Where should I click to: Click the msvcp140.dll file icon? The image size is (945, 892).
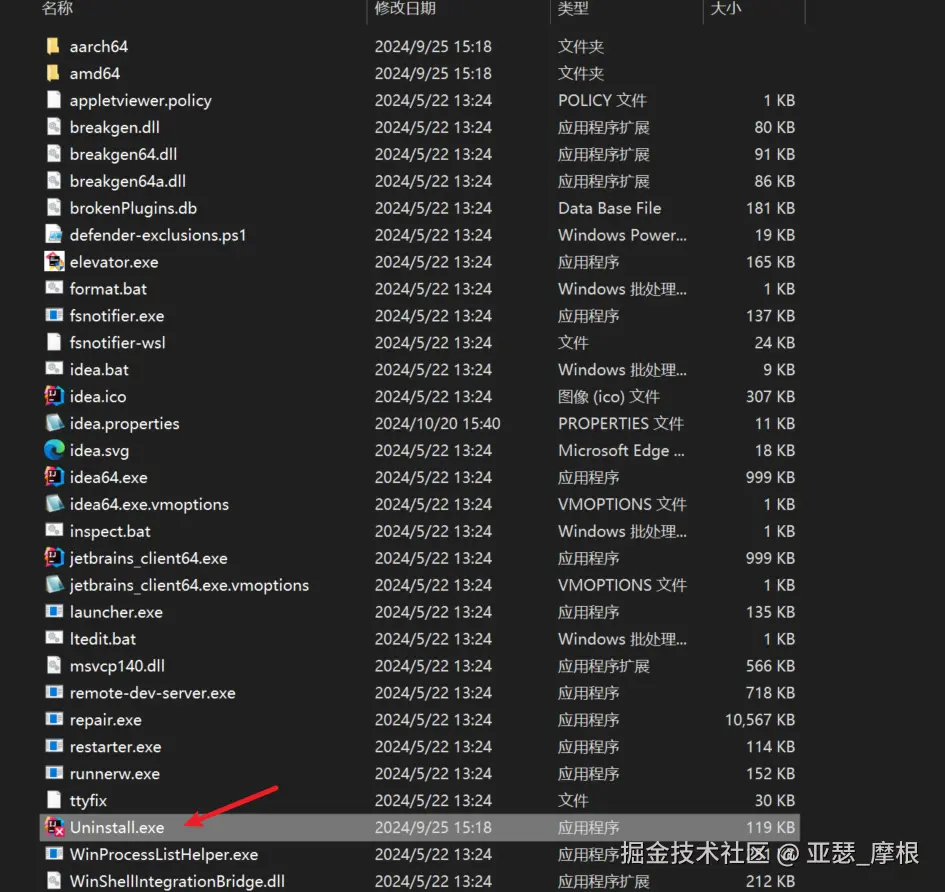pos(54,665)
